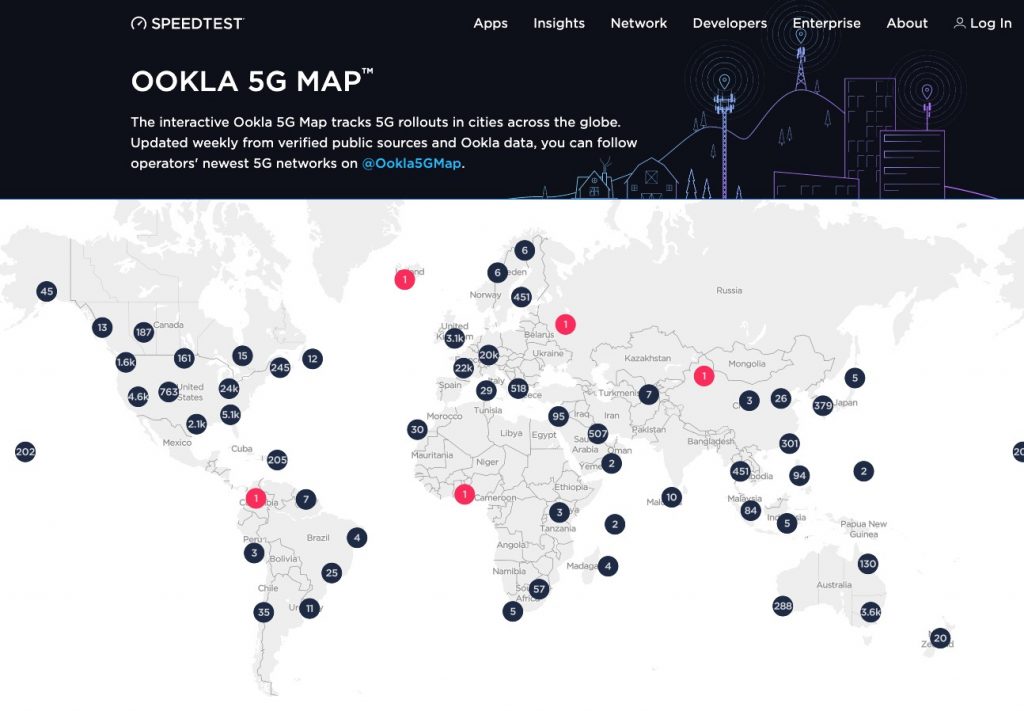
Task: Select the 3.6k marker in southeast Australia
Action: [871, 612]
